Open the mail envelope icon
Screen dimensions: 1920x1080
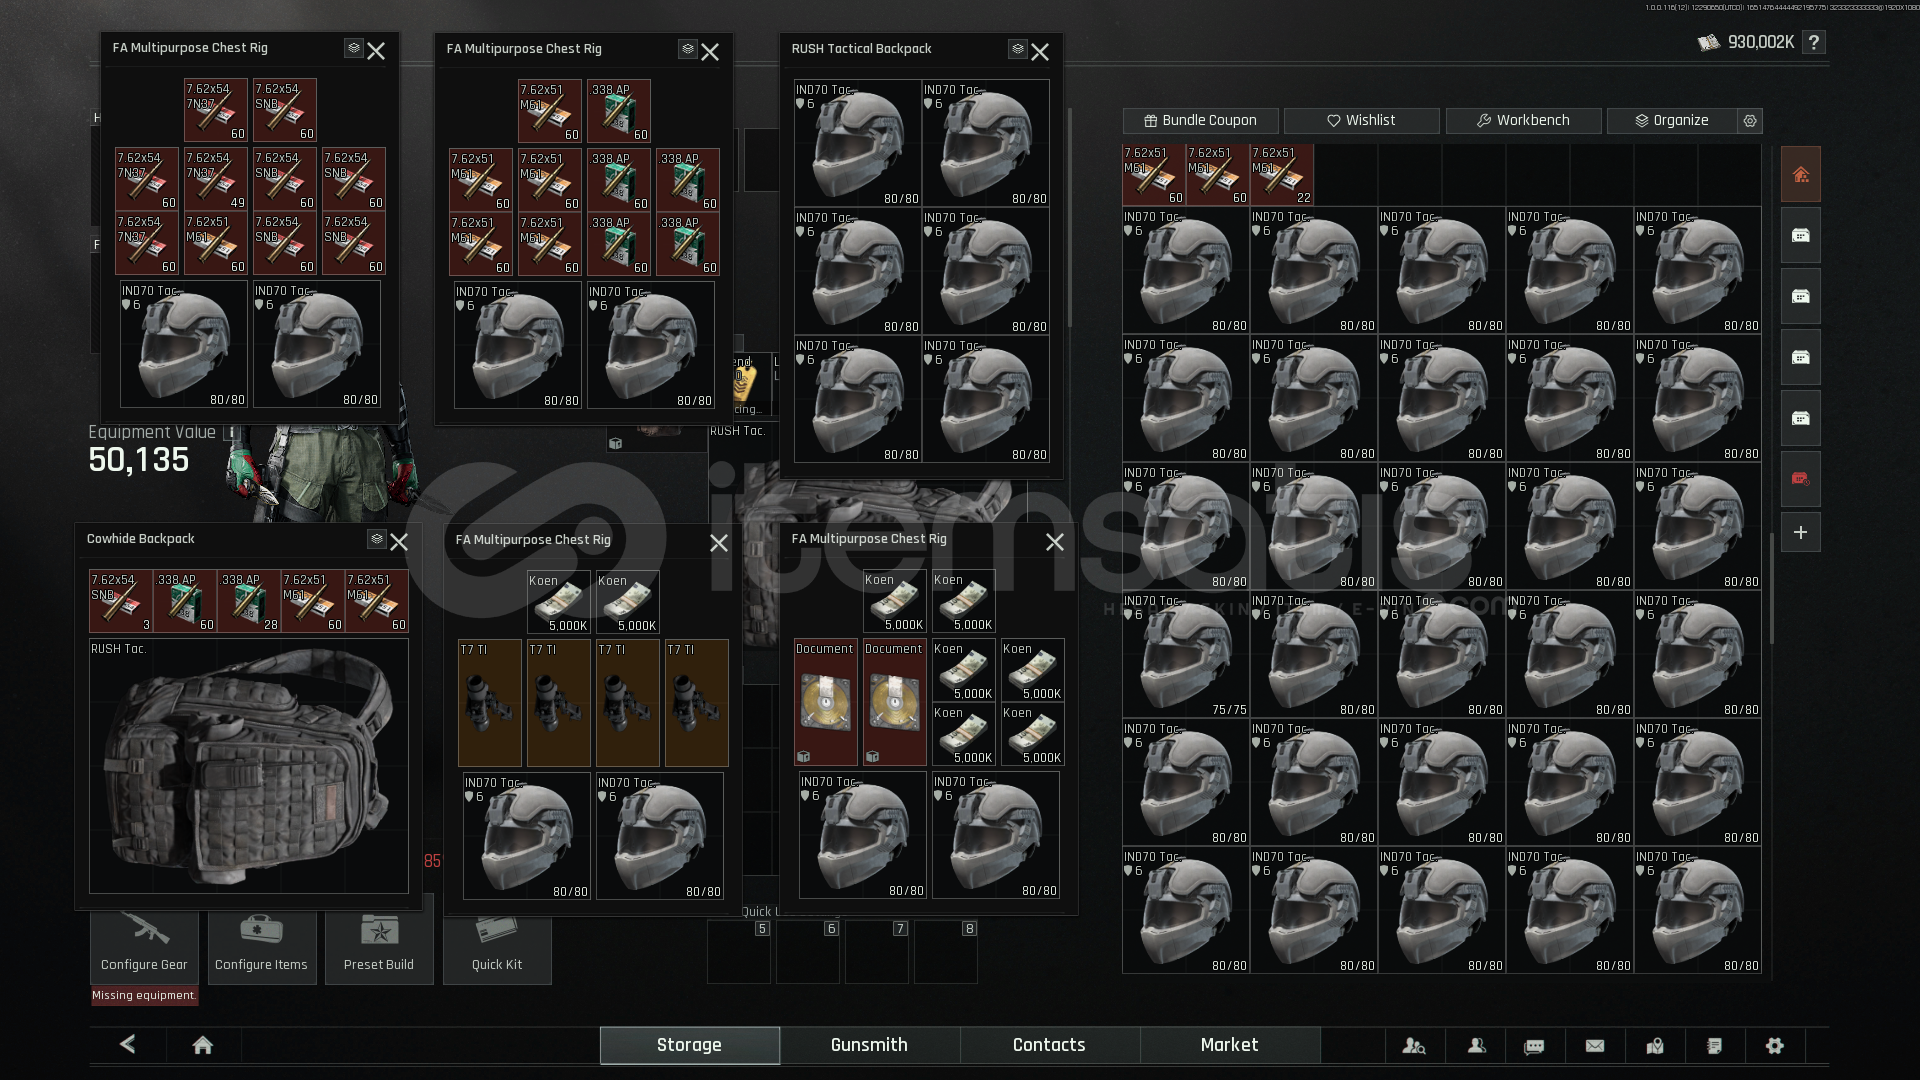pyautogui.click(x=1595, y=1046)
